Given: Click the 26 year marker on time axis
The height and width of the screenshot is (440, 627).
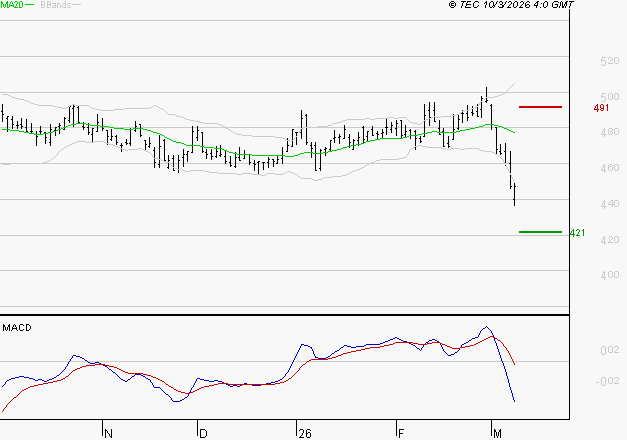Looking at the screenshot, I should tap(305, 434).
